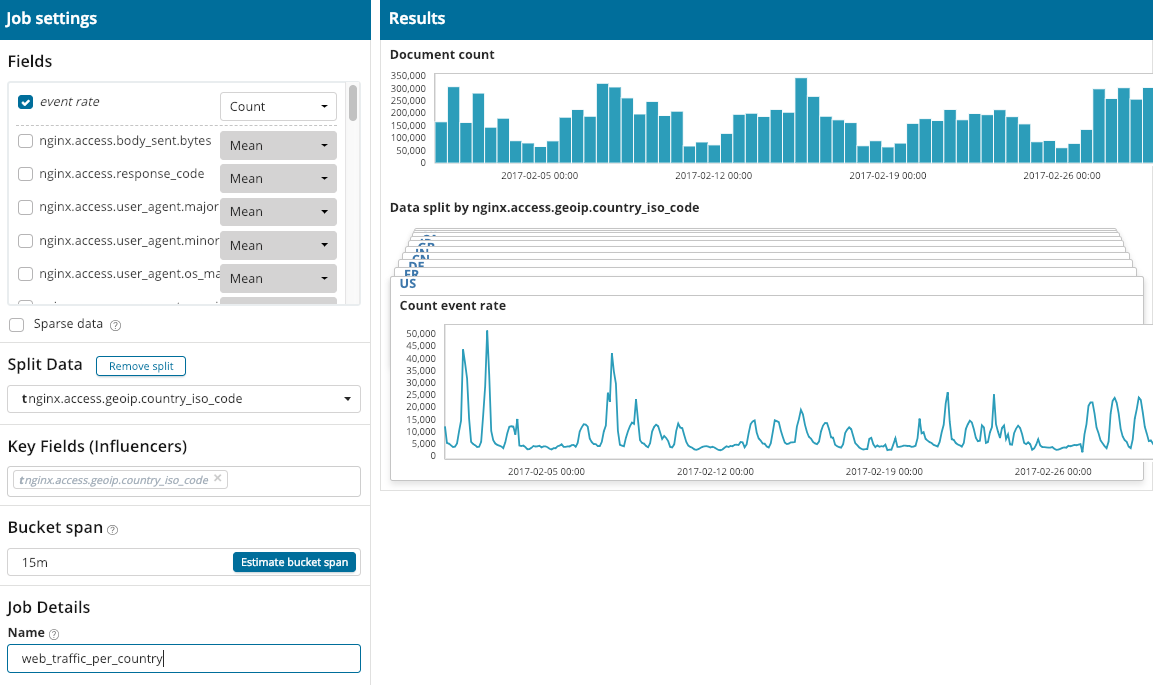Open the Sparse data help tooltip
Viewport: 1158px width, 685px height.
point(114,324)
